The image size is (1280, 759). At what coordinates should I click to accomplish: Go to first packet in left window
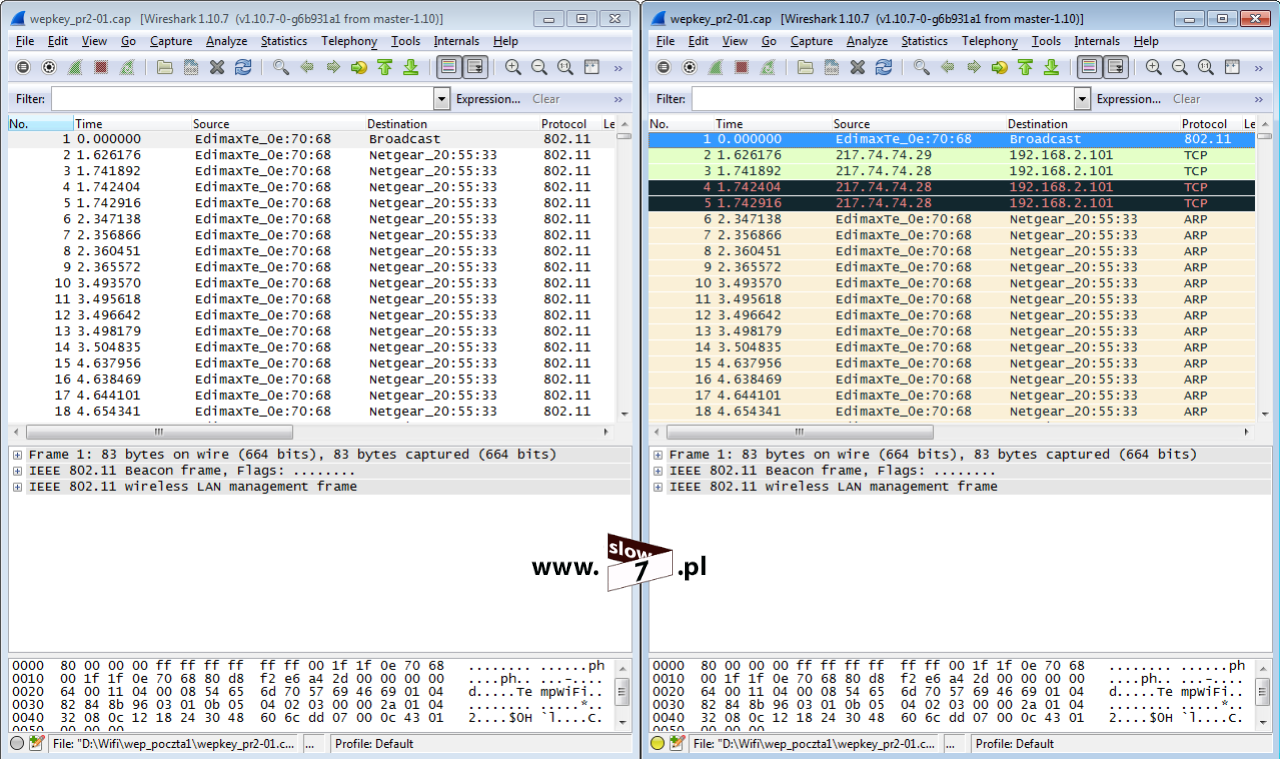tap(385, 67)
